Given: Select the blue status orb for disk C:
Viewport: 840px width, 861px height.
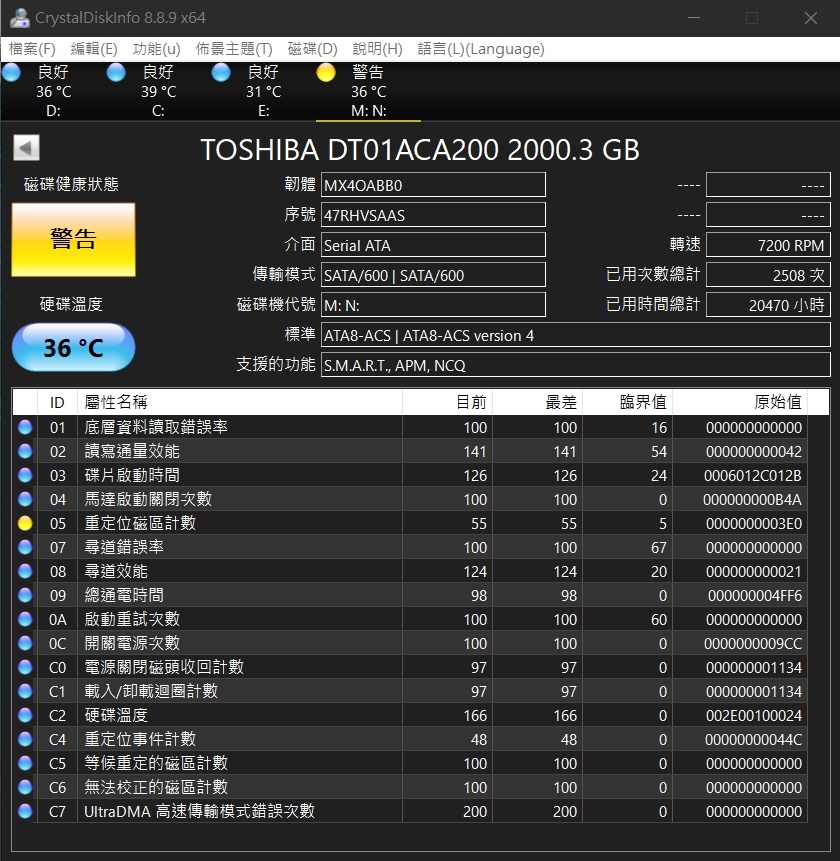Looking at the screenshot, I should coord(116,72).
